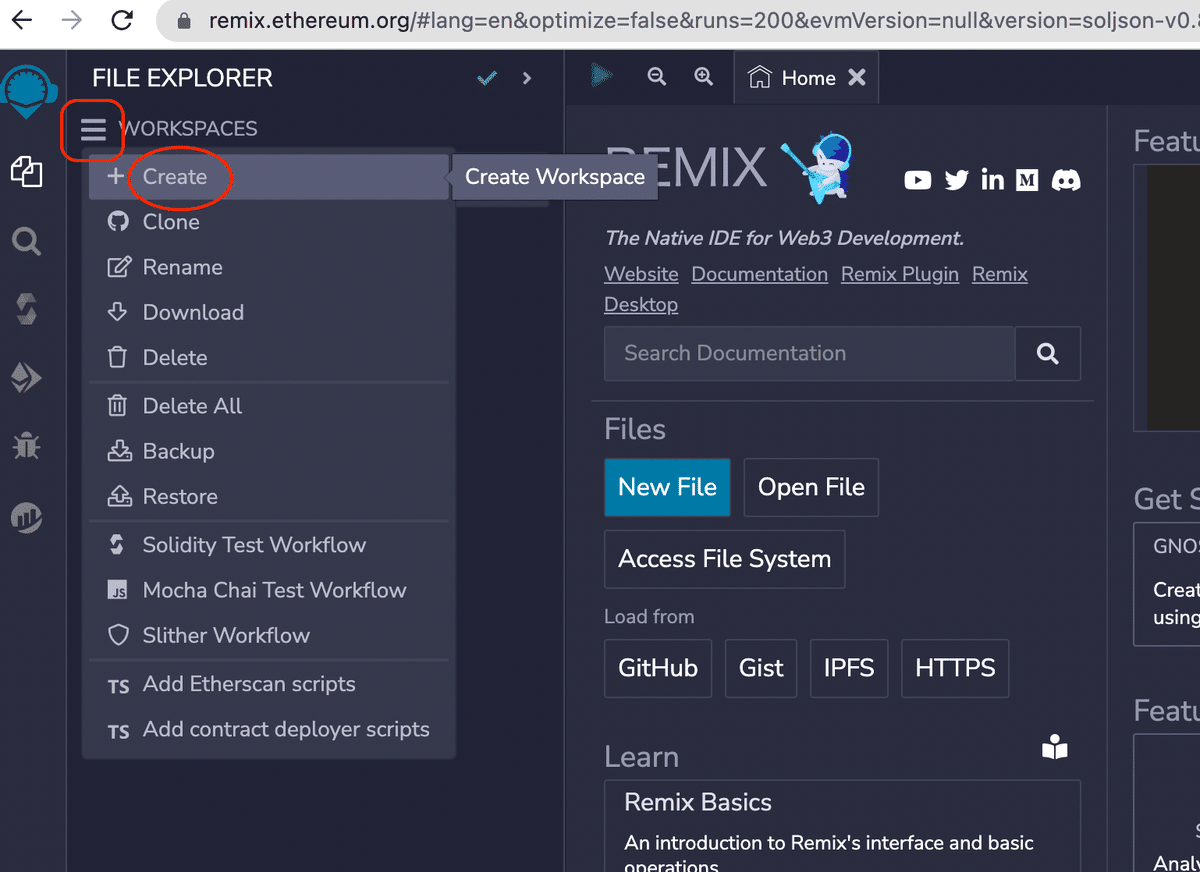This screenshot has height=872, width=1200.
Task: Click the Open File button
Action: (x=811, y=487)
